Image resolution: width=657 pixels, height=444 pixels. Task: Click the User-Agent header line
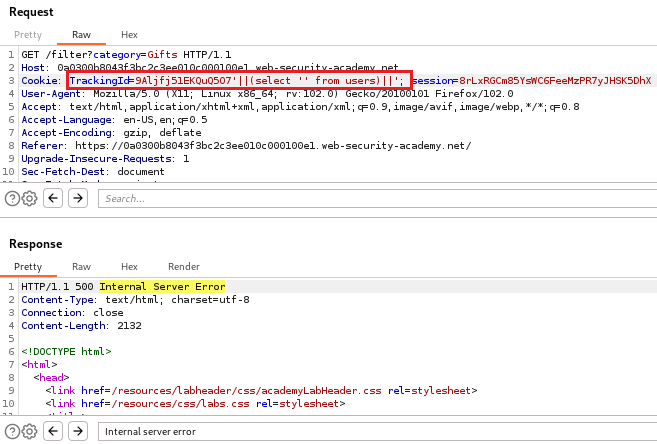[x=267, y=93]
